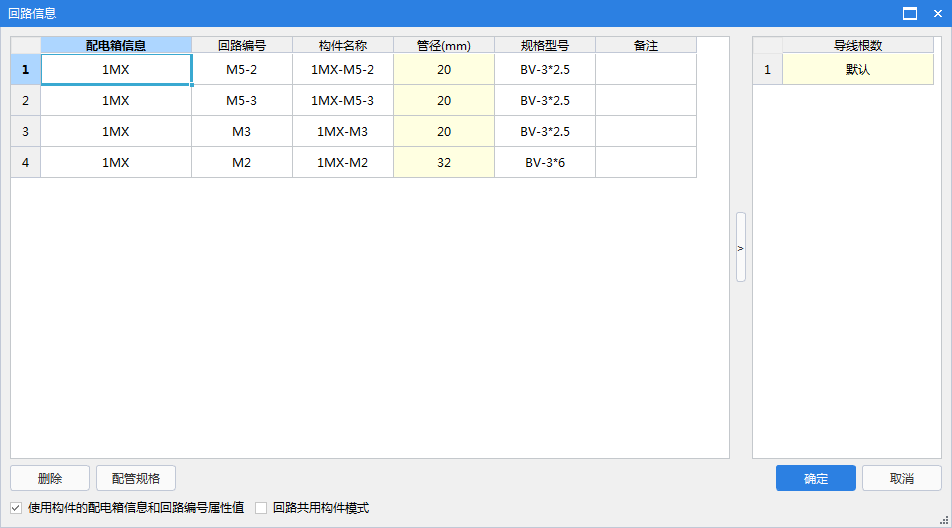Select row 4 header in circuit table
Viewport: 952px width, 528px height.
25,163
